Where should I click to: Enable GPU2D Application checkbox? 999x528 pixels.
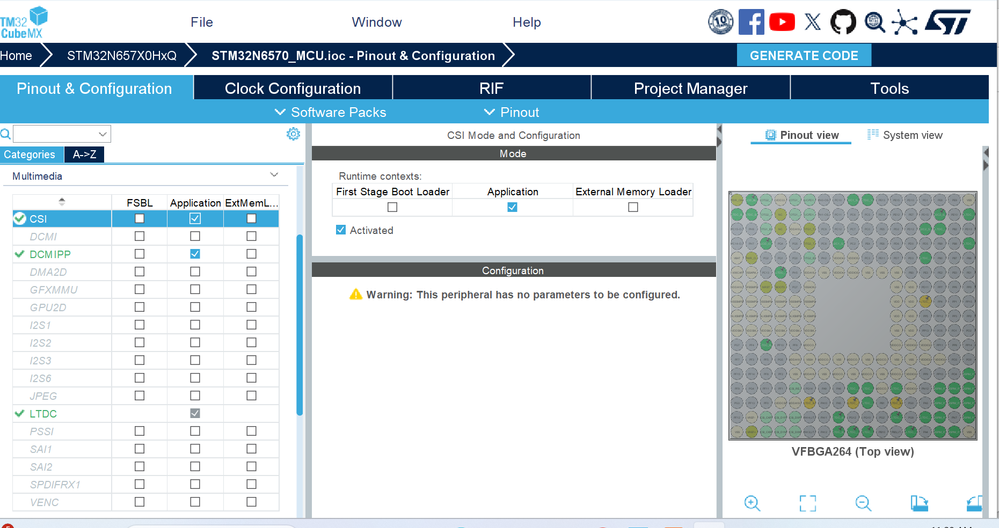pos(195,307)
